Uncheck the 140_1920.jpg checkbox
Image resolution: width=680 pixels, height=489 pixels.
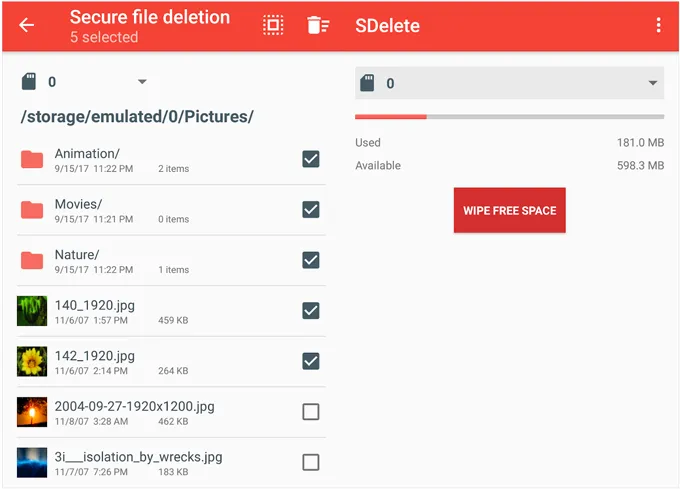311,311
